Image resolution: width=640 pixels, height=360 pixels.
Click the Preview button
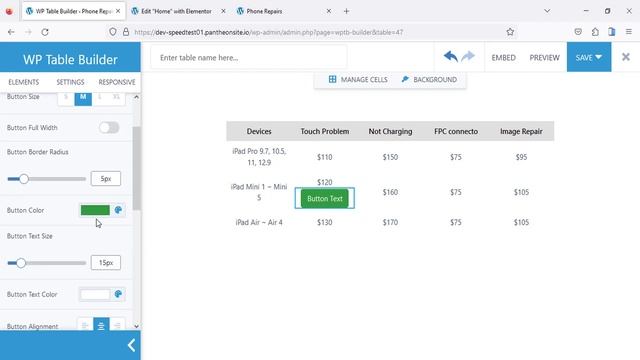coord(544,58)
